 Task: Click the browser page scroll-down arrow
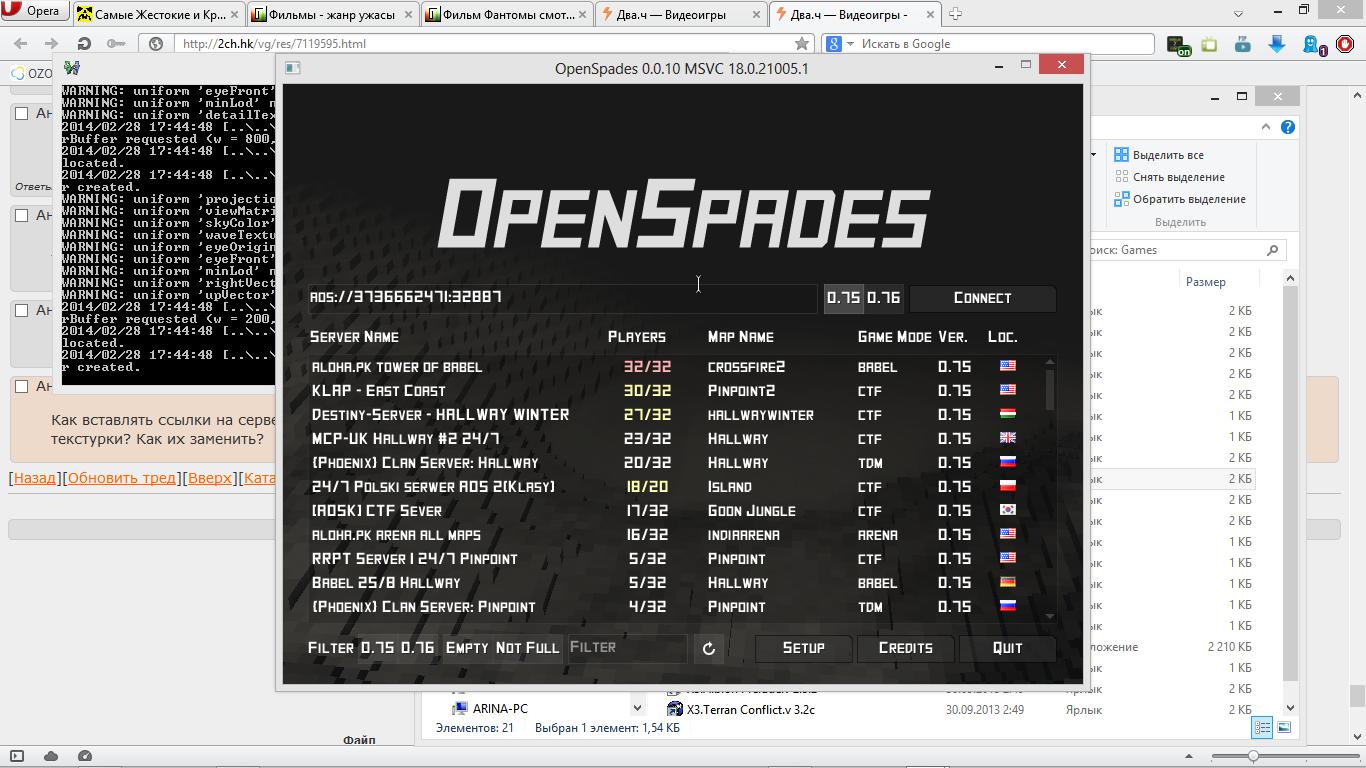(1357, 737)
